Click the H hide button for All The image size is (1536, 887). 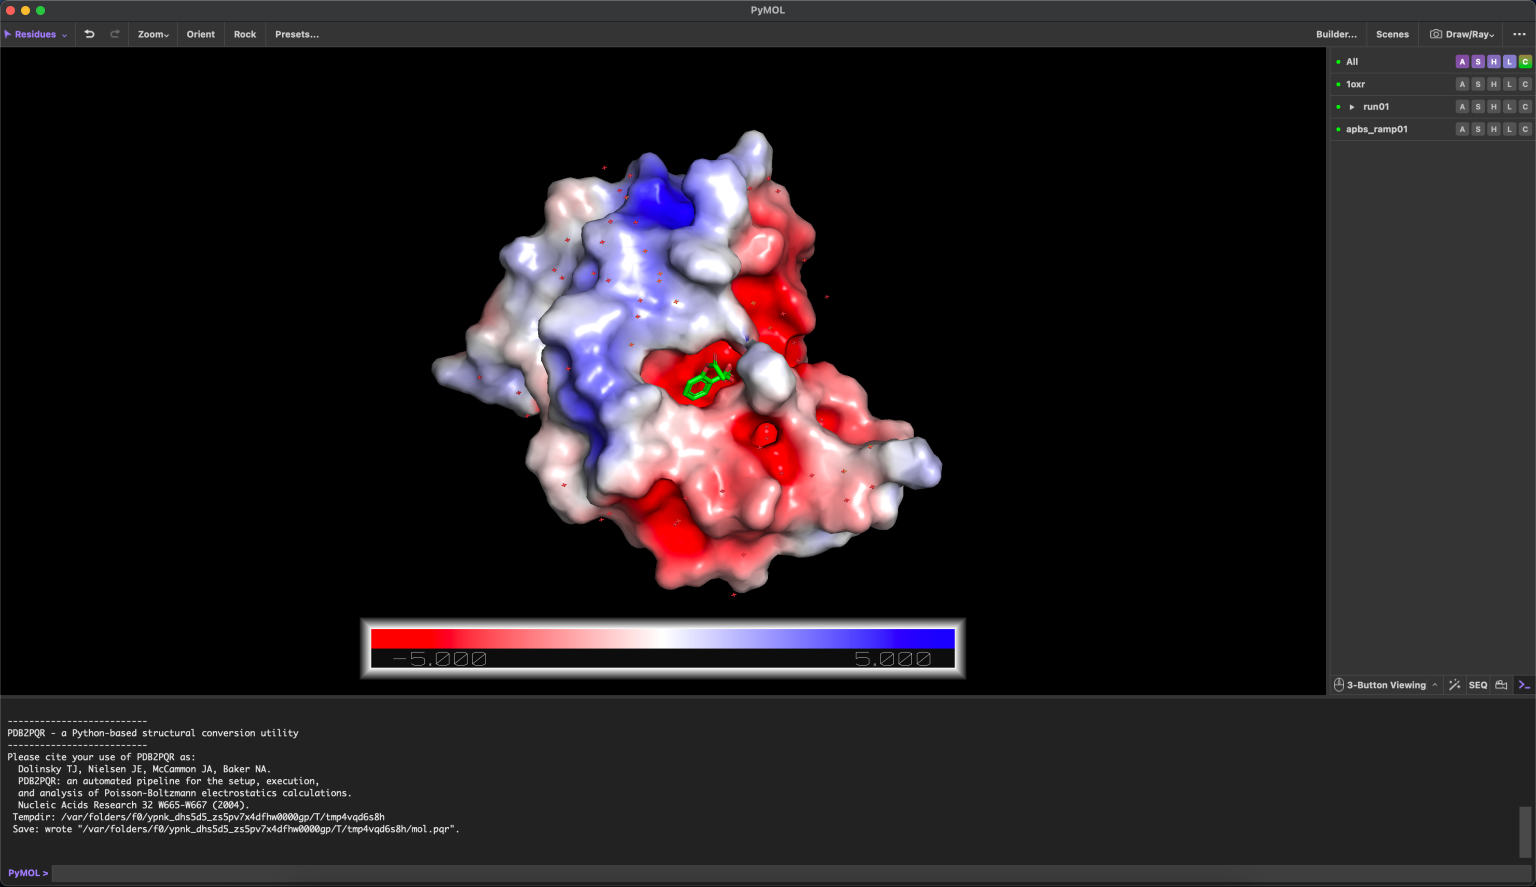(1494, 62)
